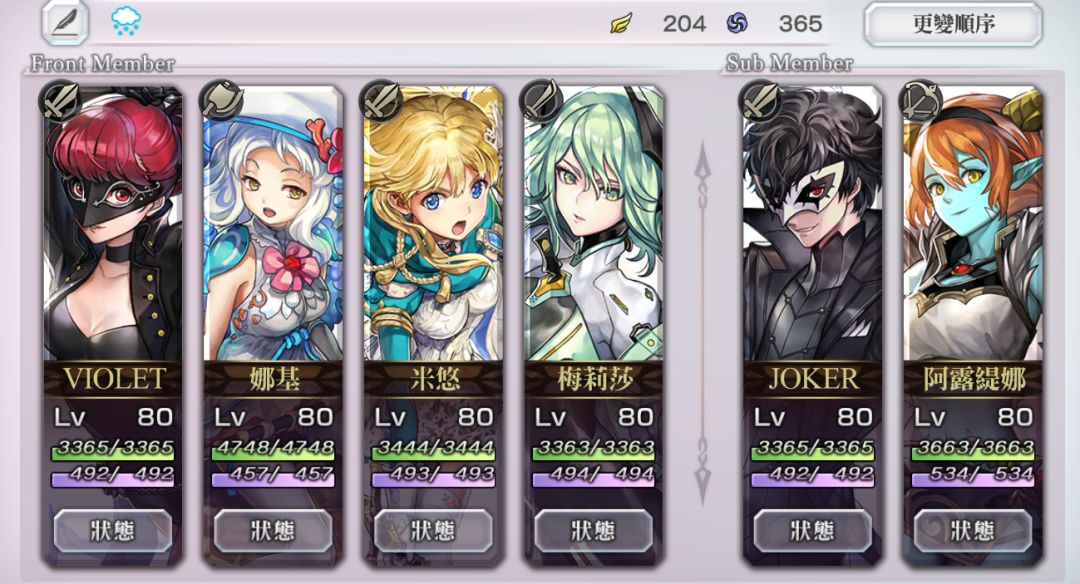
Task: Select the bow class icon on 阿露緹娜
Action: pyautogui.click(x=921, y=101)
